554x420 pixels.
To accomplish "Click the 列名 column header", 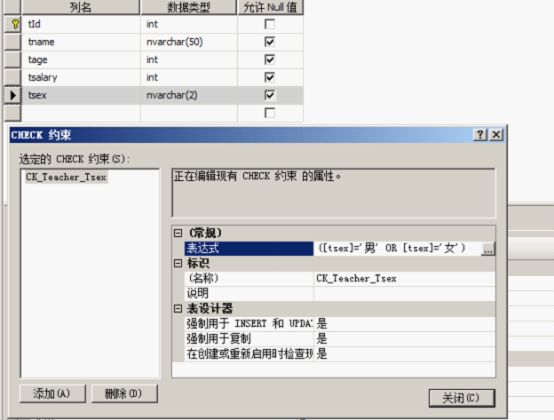I will pos(81,7).
